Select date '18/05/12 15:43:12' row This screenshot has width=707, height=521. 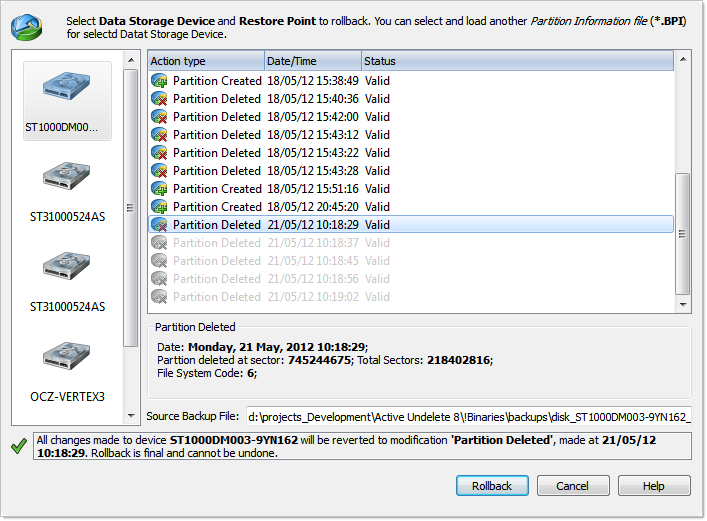tap(411, 135)
